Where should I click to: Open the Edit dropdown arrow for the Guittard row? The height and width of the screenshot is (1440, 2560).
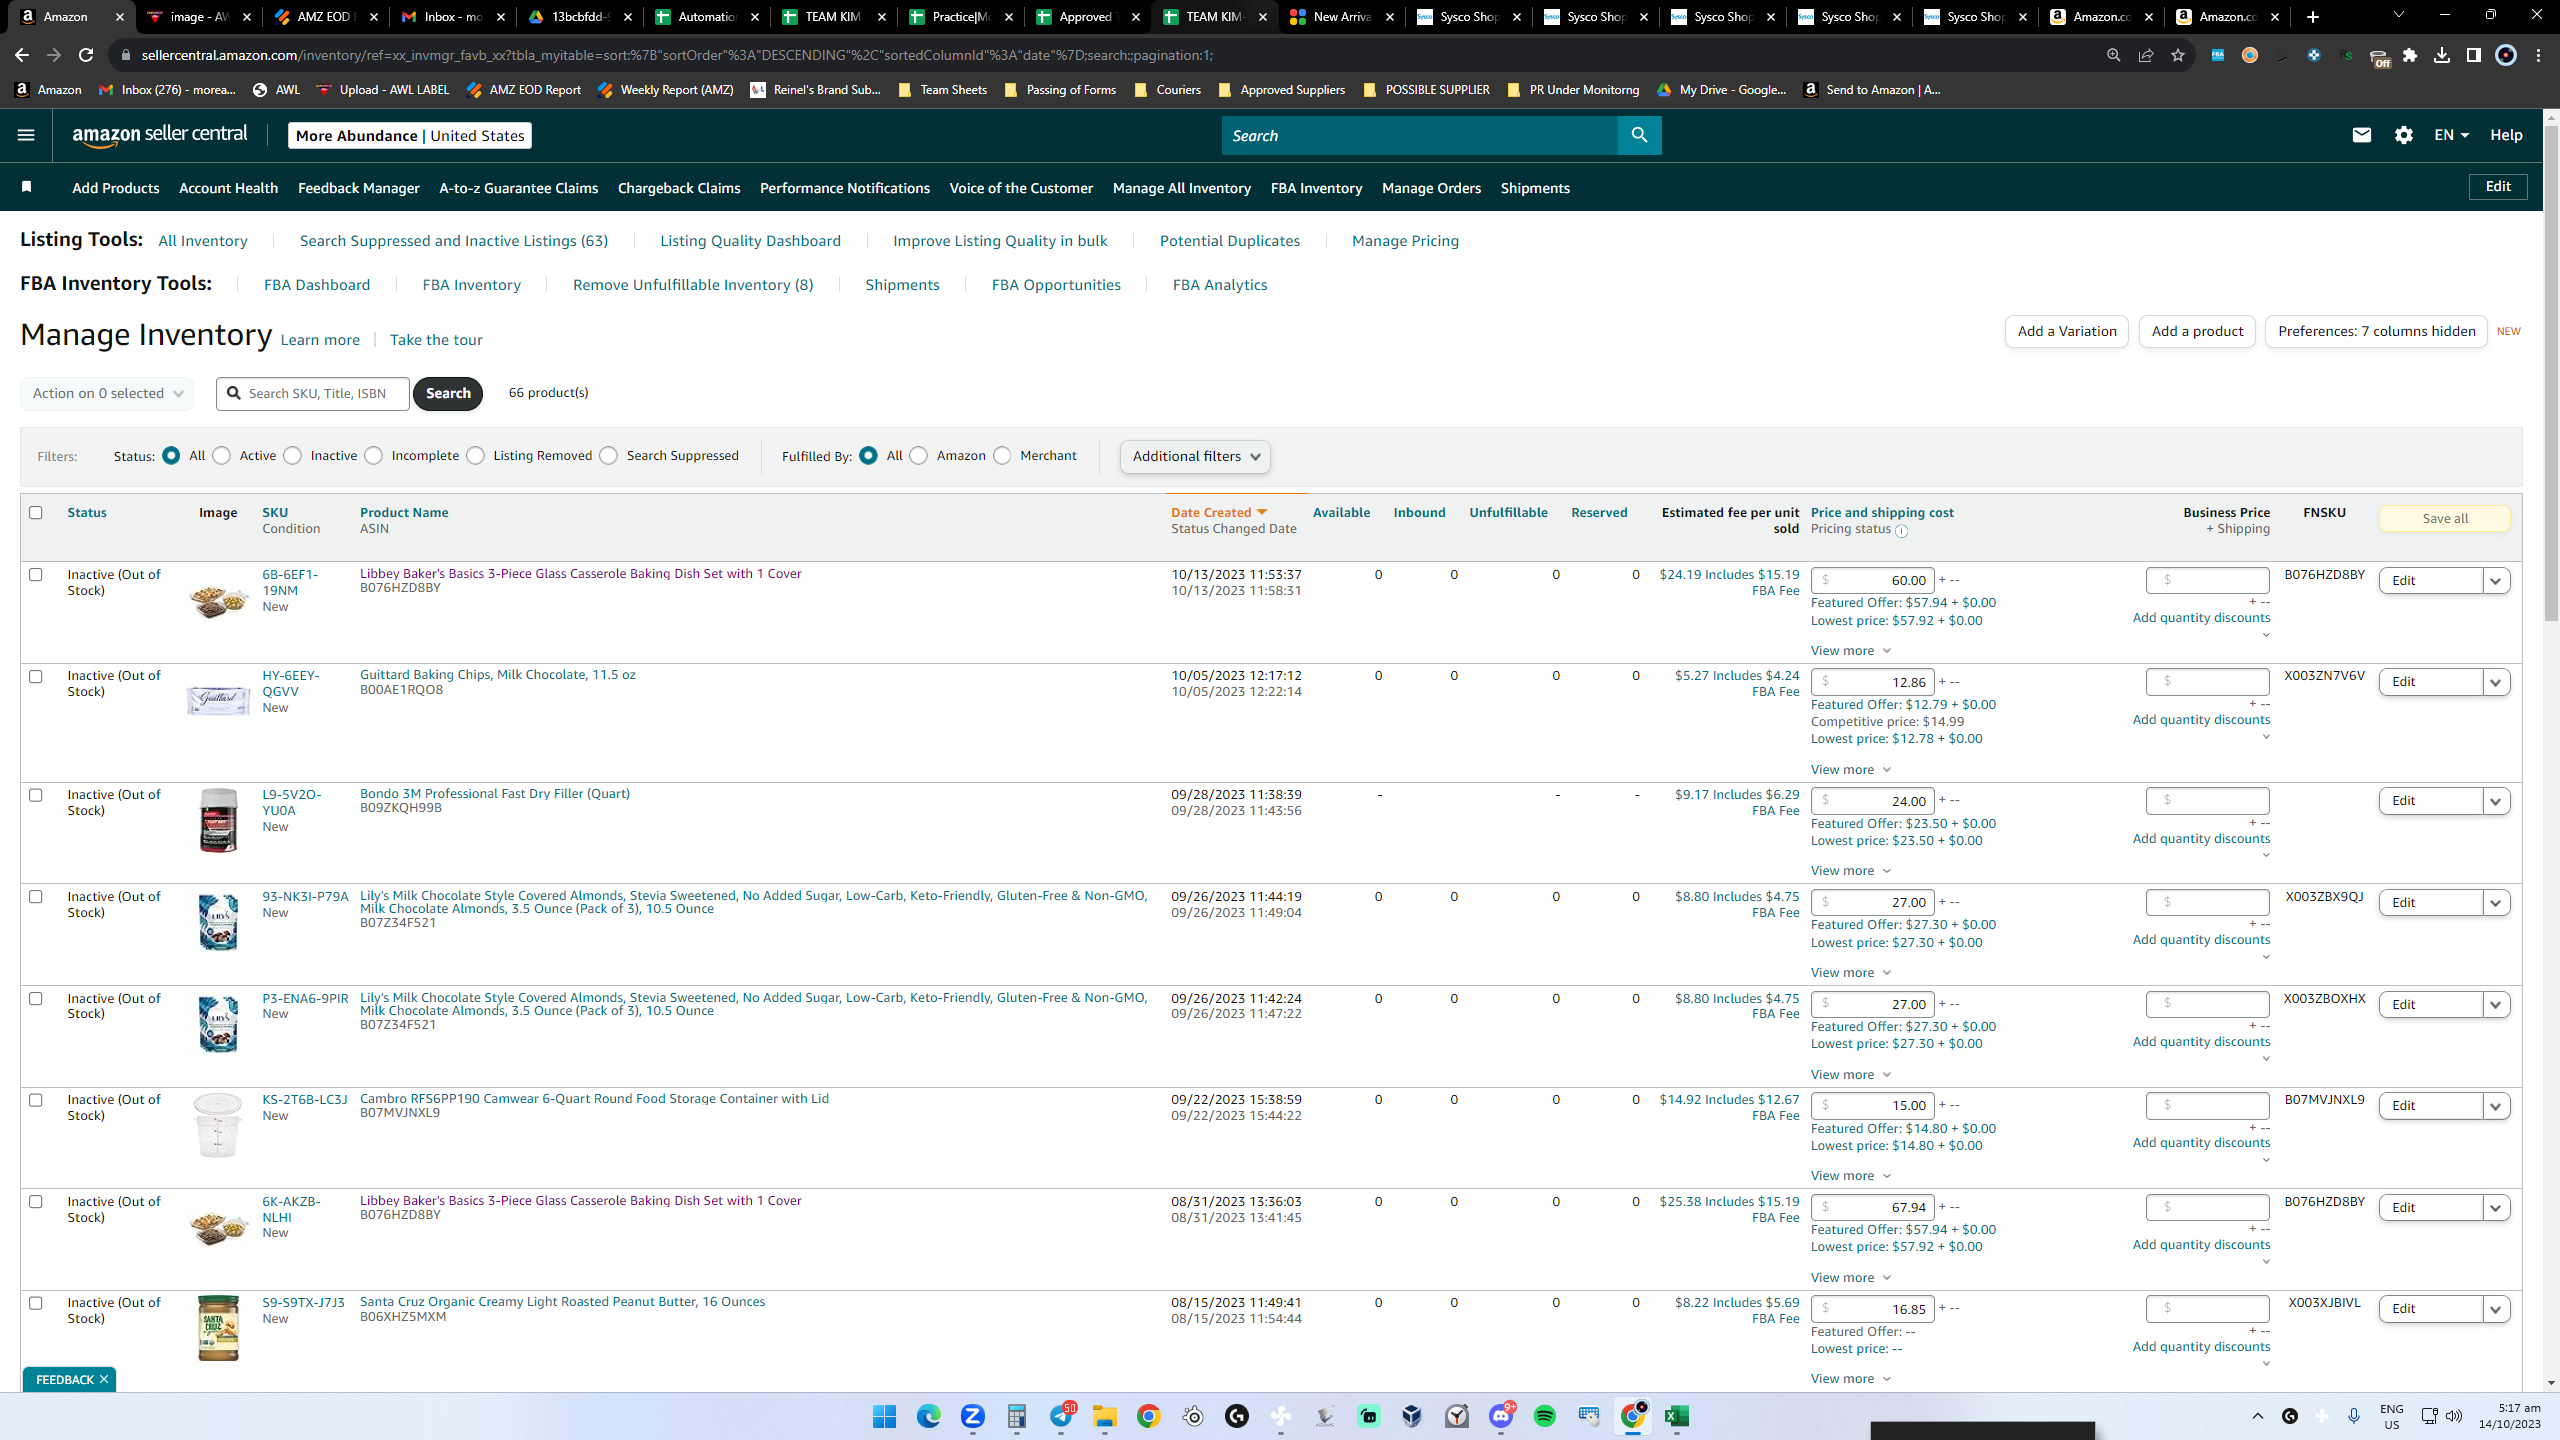(2496, 682)
